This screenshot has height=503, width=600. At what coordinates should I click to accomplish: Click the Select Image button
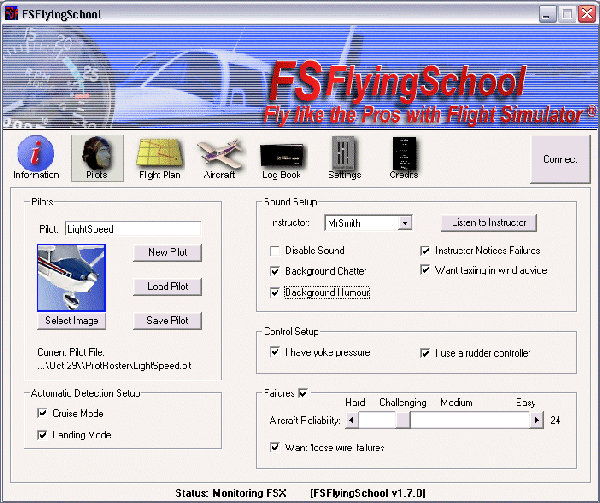click(72, 321)
